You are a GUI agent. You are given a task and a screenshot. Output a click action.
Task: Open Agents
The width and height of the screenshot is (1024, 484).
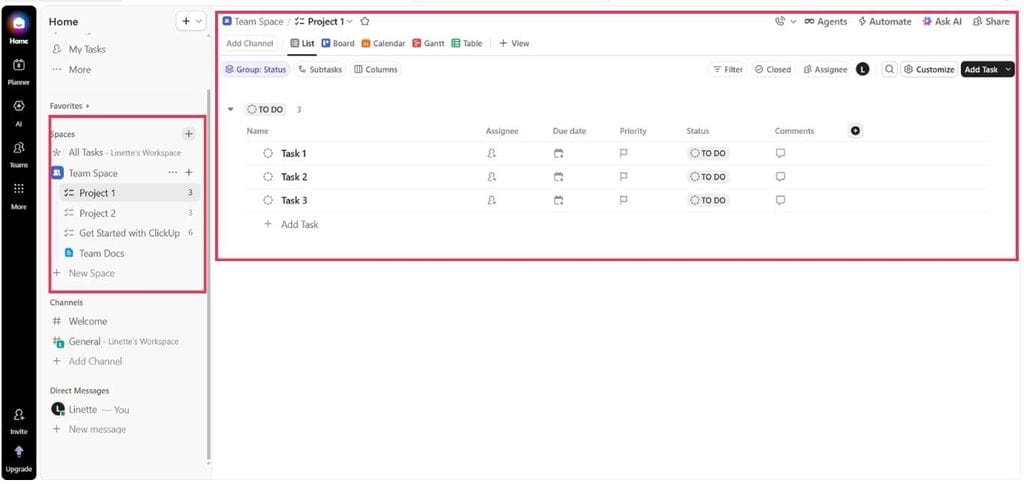[825, 22]
